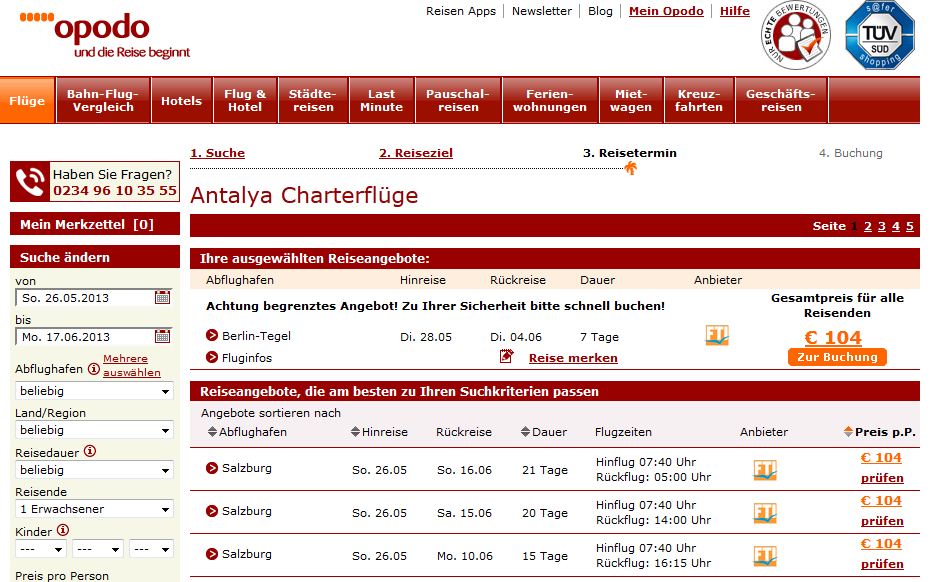Open the Reisen Apps link
Screen dimensions: 943x582
[461, 11]
